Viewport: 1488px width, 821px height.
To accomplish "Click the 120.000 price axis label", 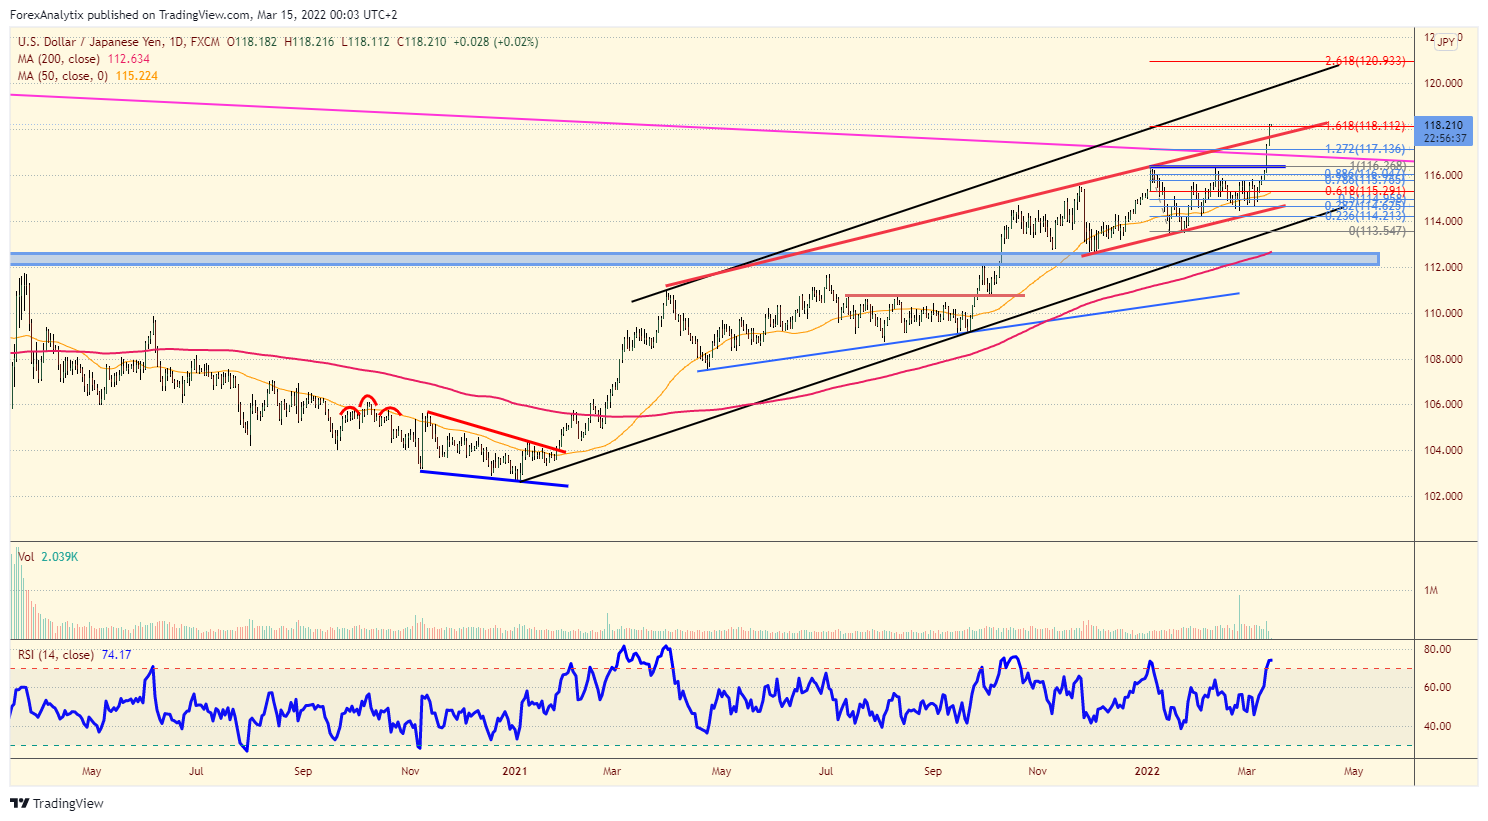I will click(1444, 83).
